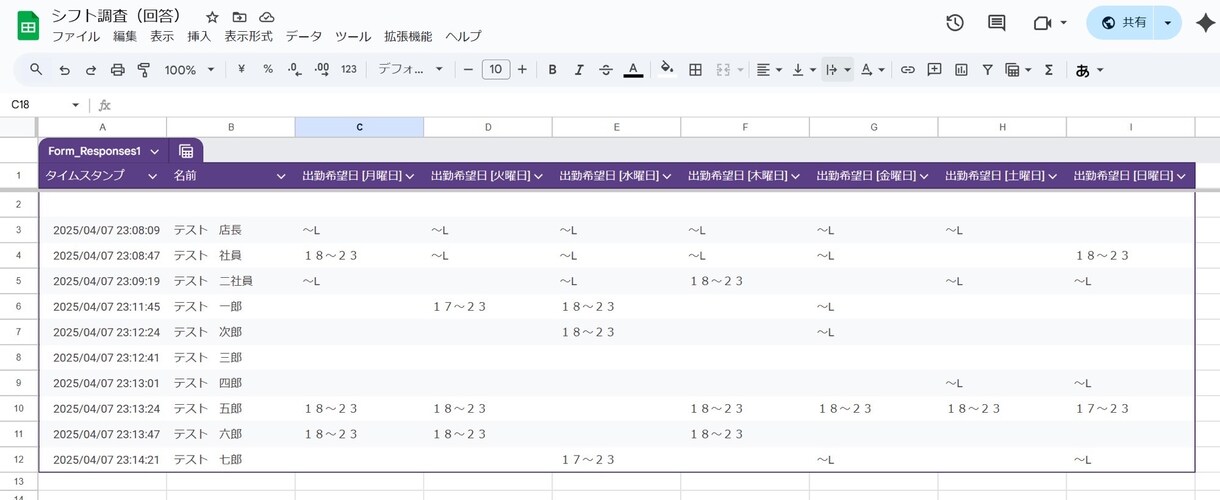
Task: Open the 編集 menu
Action: (x=125, y=36)
